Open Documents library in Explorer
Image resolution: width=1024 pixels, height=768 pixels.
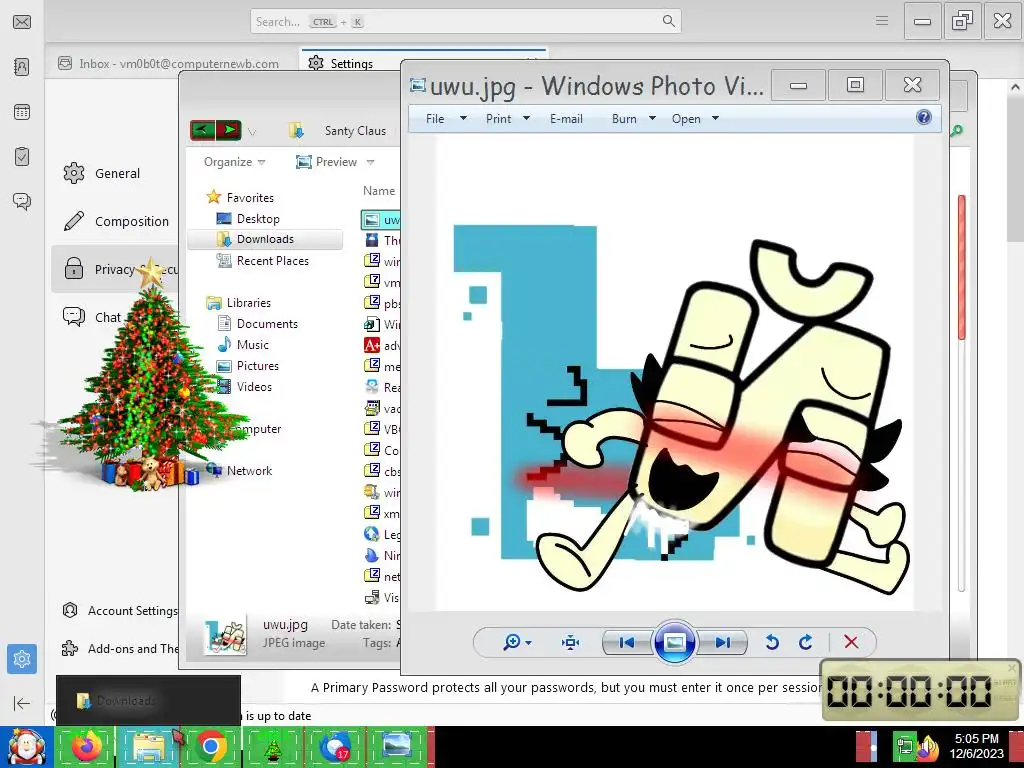pyautogui.click(x=257, y=324)
